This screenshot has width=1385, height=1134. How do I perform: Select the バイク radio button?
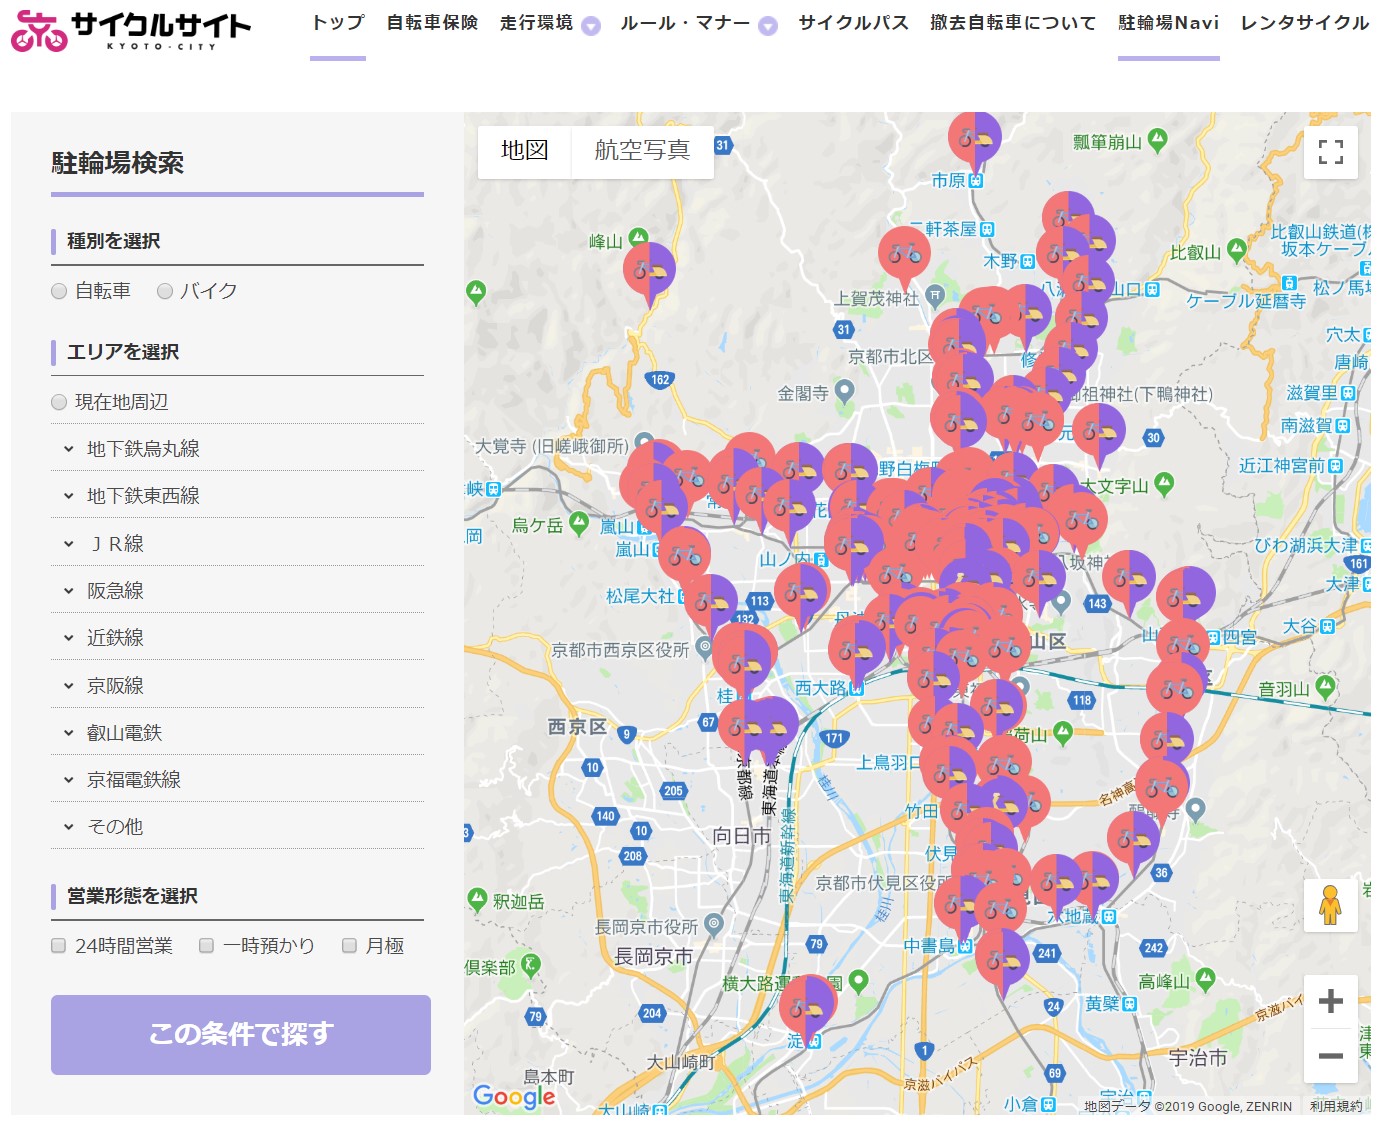(x=165, y=291)
